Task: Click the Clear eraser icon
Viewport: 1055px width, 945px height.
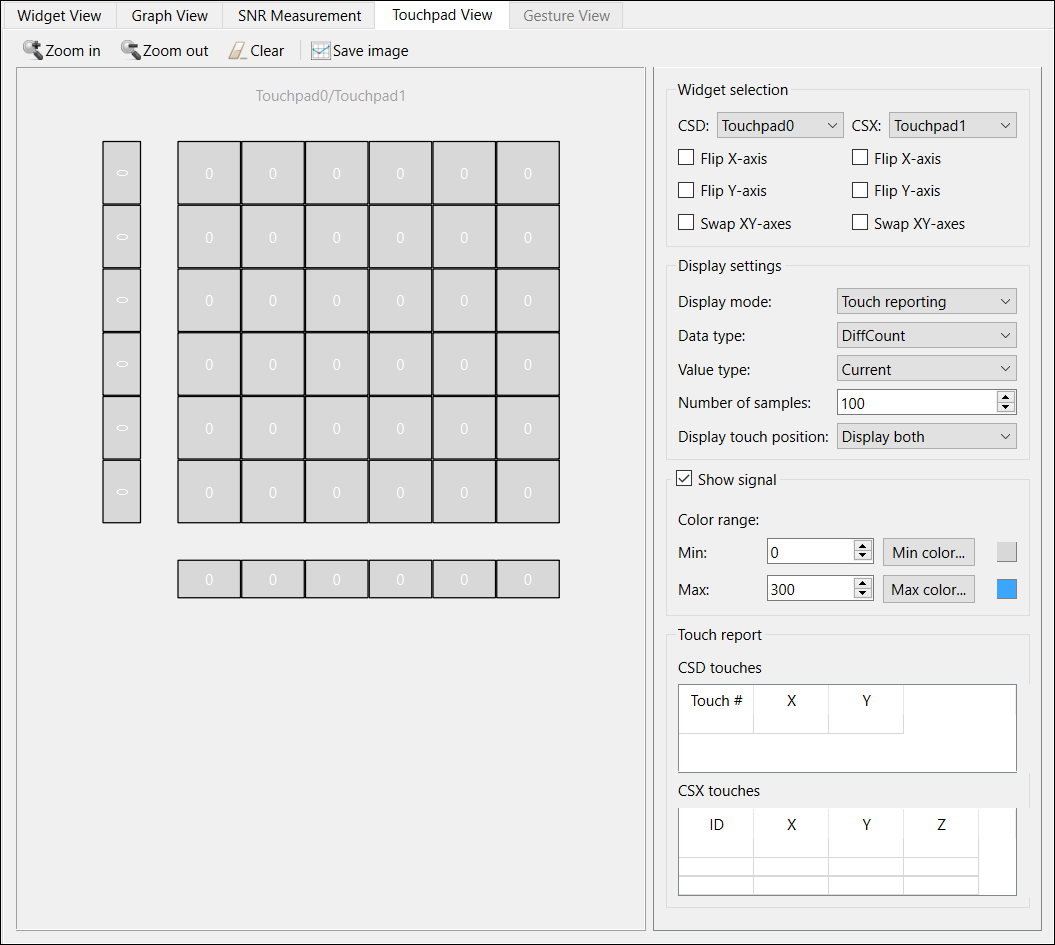Action: point(238,50)
